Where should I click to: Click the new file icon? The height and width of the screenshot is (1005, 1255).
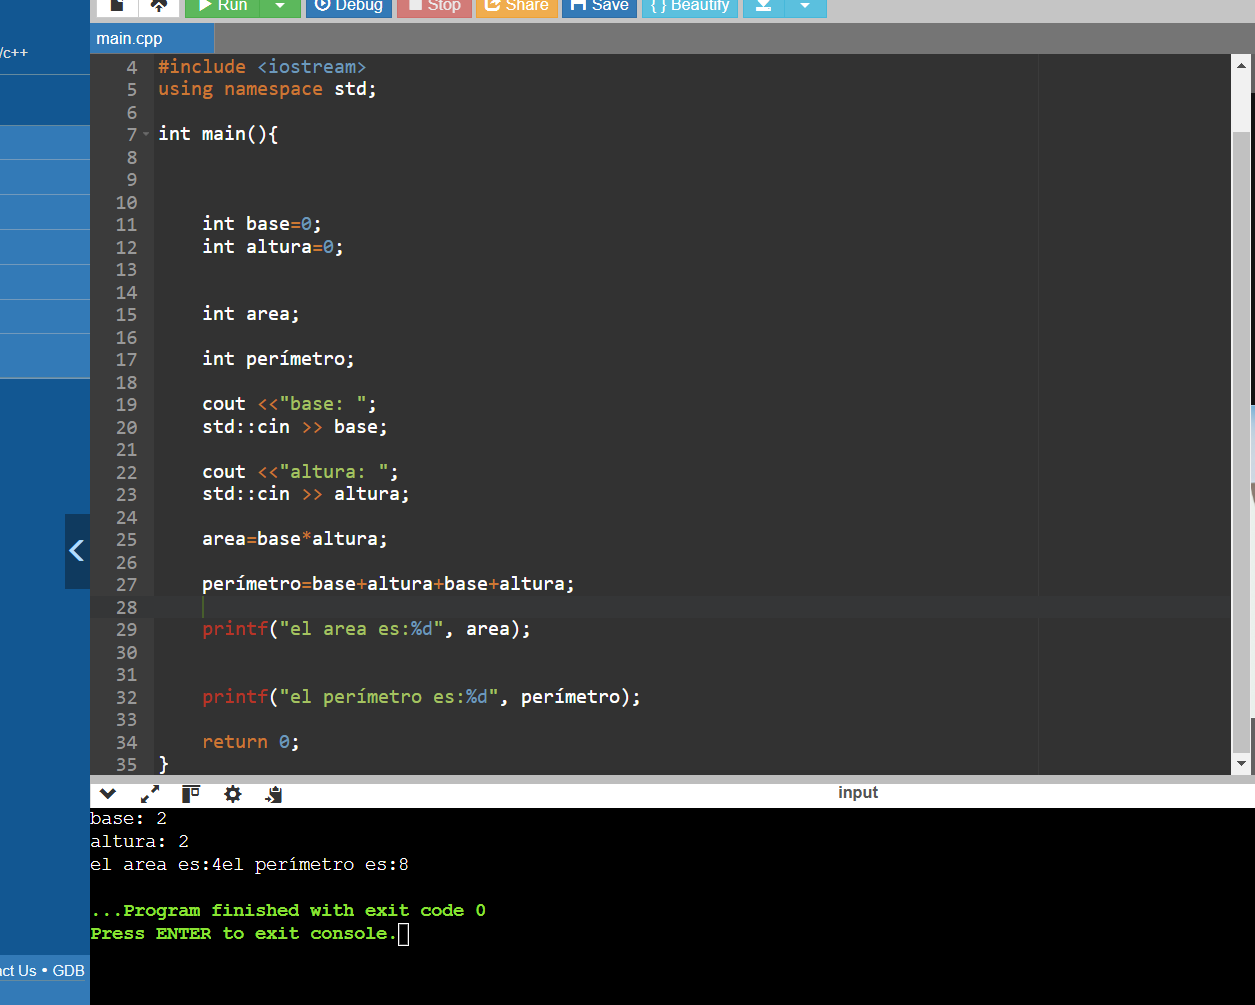117,7
